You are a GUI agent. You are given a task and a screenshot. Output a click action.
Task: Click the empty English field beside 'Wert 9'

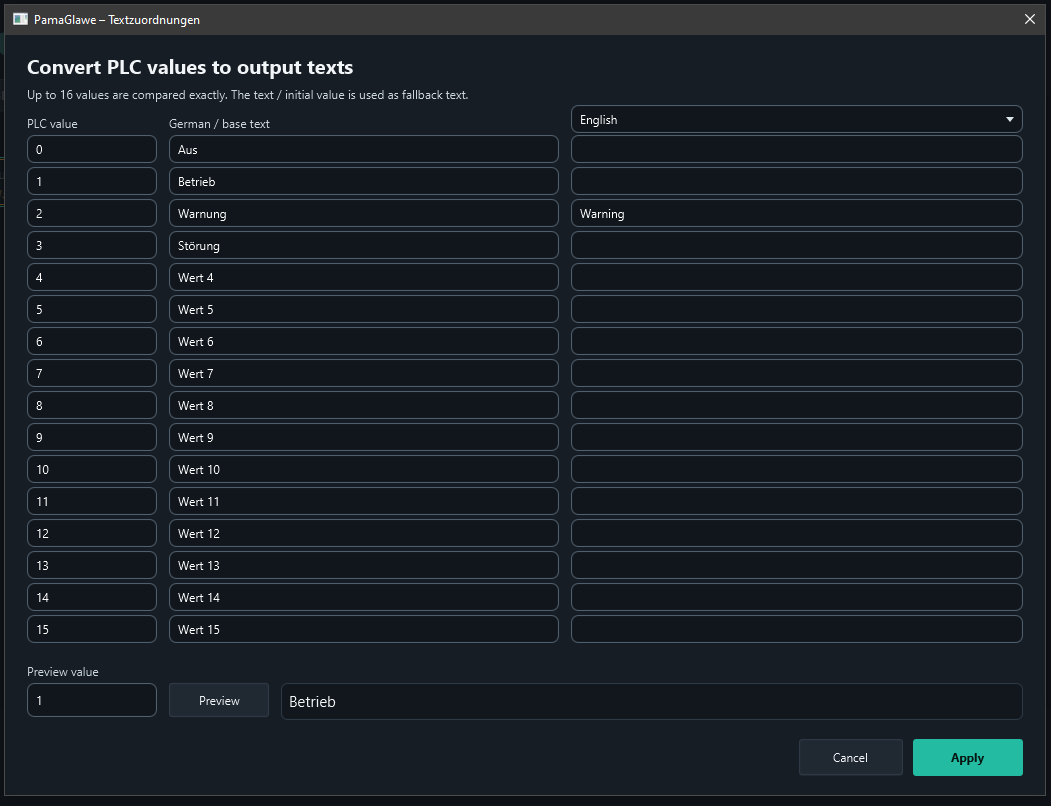(796, 437)
